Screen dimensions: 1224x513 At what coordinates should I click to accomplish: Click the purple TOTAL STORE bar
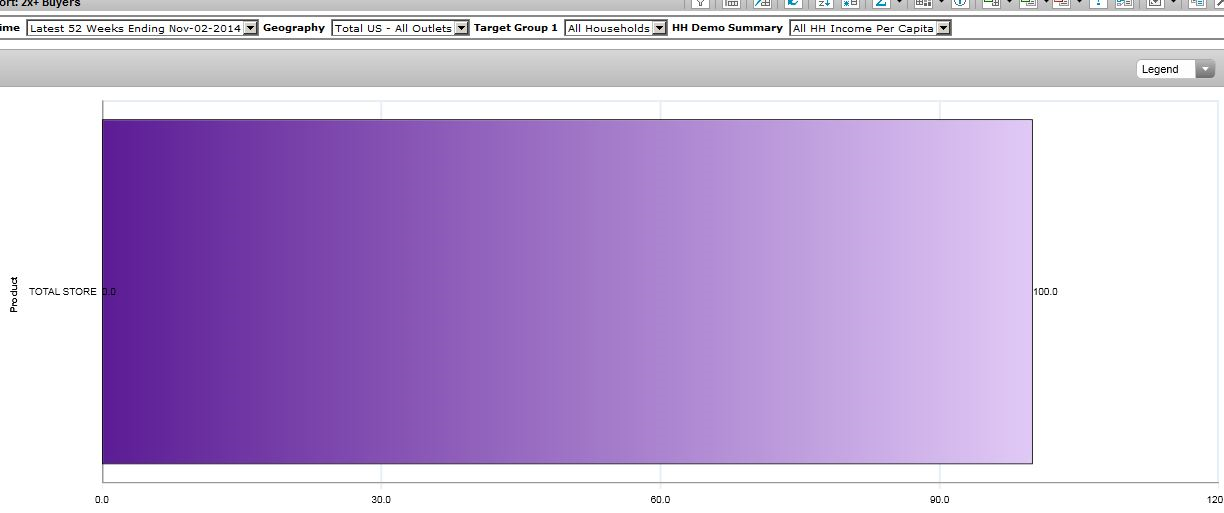point(566,291)
